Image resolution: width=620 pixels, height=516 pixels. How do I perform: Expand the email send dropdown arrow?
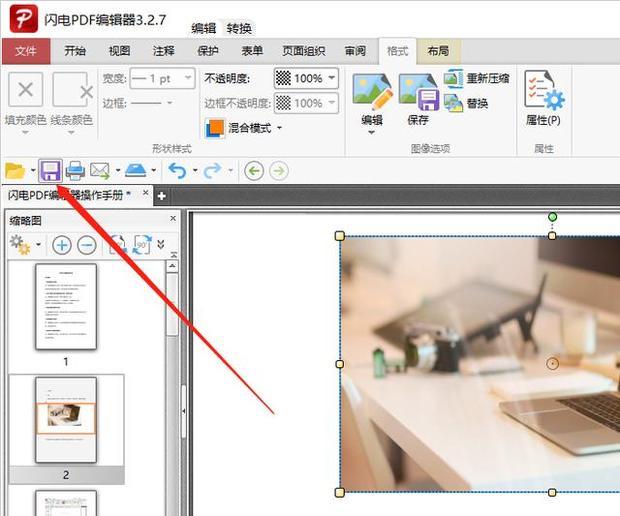click(x=118, y=171)
